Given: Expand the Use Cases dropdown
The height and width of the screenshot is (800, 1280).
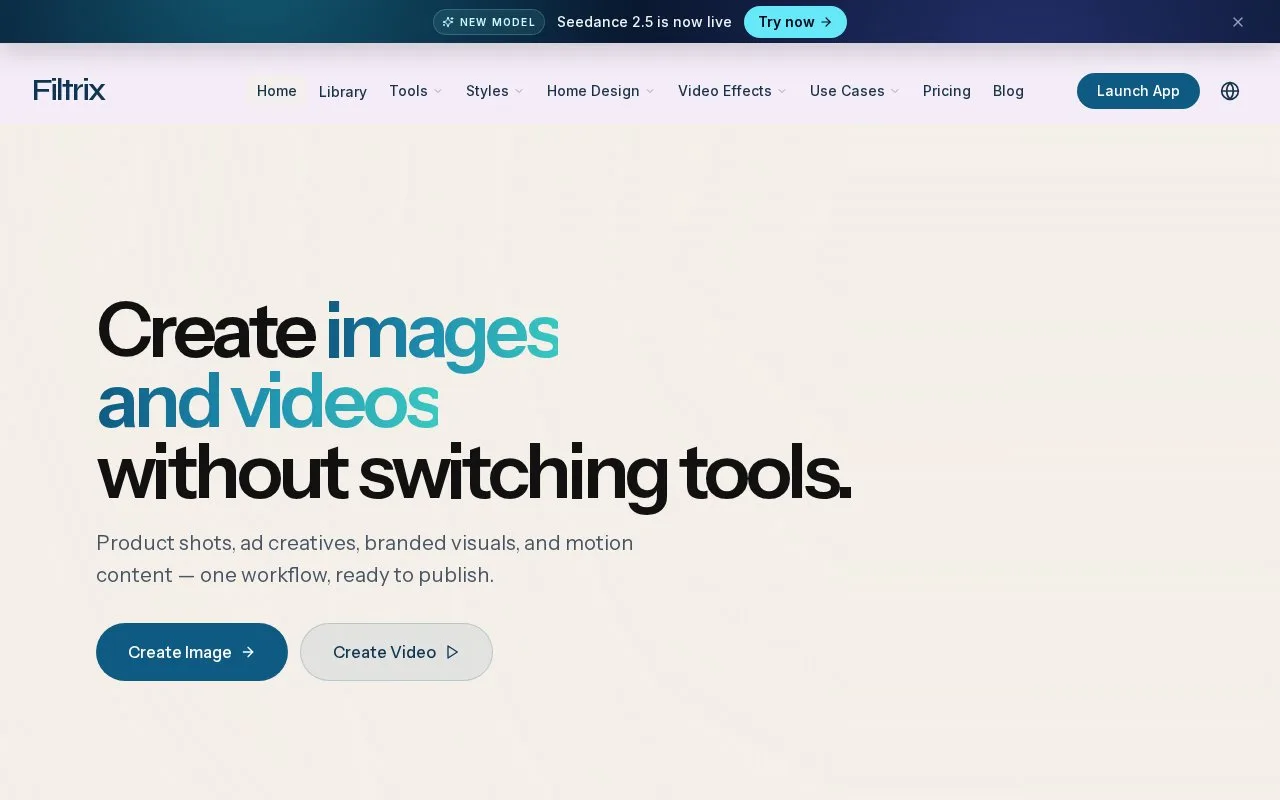Looking at the screenshot, I should pyautogui.click(x=855, y=91).
